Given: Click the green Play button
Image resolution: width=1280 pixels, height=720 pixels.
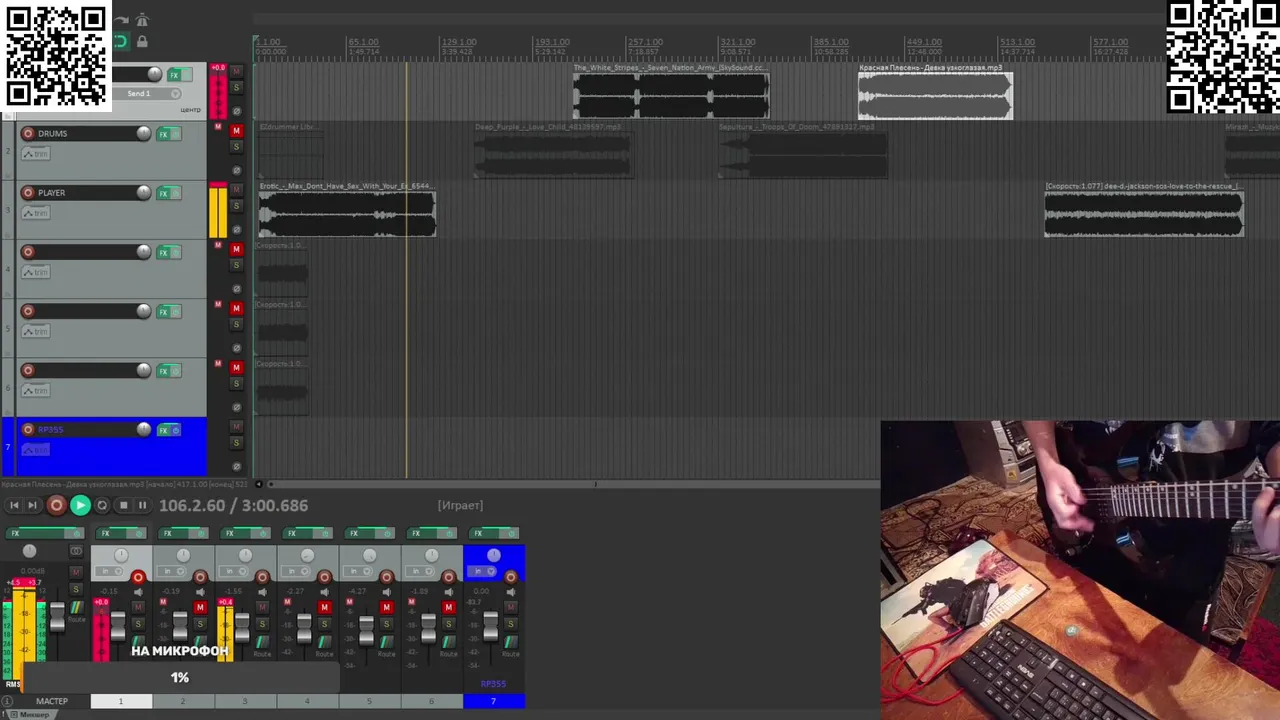Looking at the screenshot, I should pos(80,506).
